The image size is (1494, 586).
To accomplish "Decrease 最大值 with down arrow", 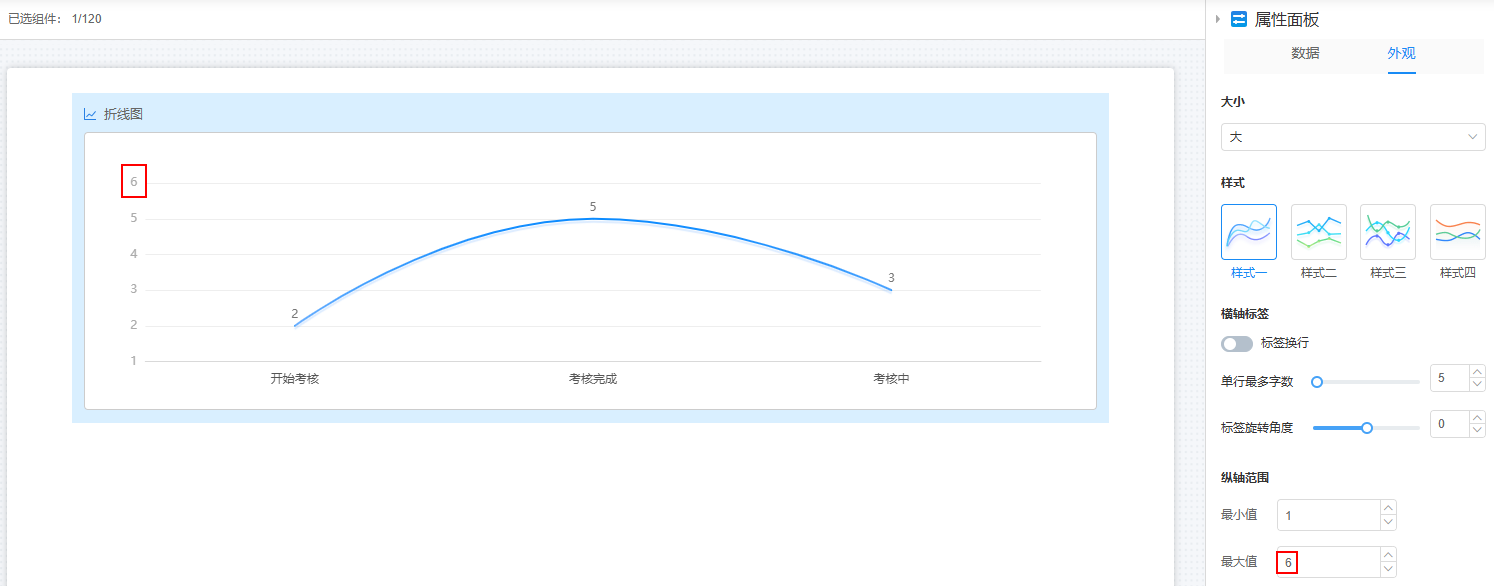I will click(1387, 570).
